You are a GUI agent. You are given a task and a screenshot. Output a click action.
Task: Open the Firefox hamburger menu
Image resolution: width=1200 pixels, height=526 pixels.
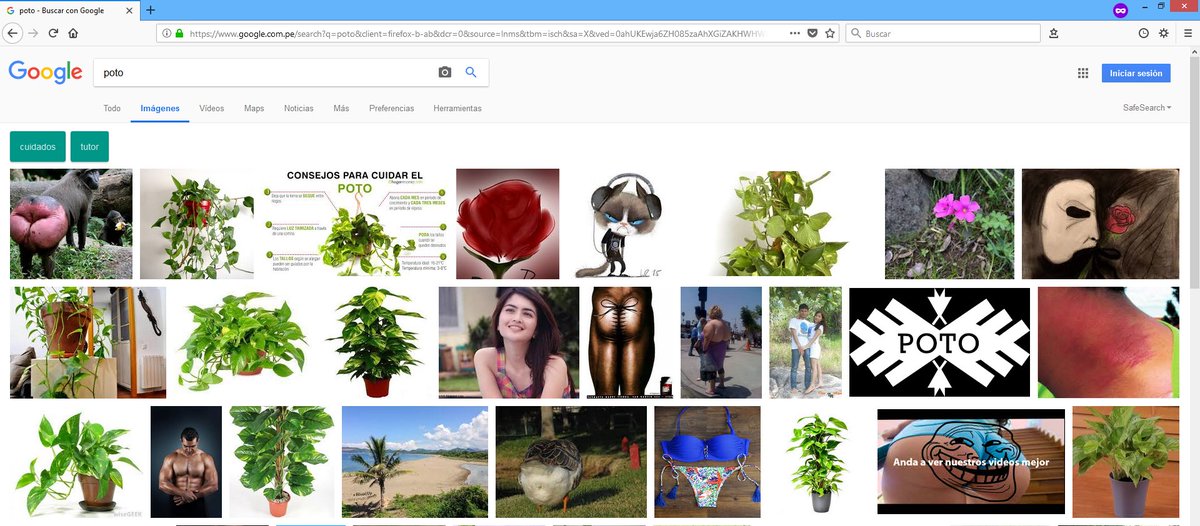tap(1187, 33)
